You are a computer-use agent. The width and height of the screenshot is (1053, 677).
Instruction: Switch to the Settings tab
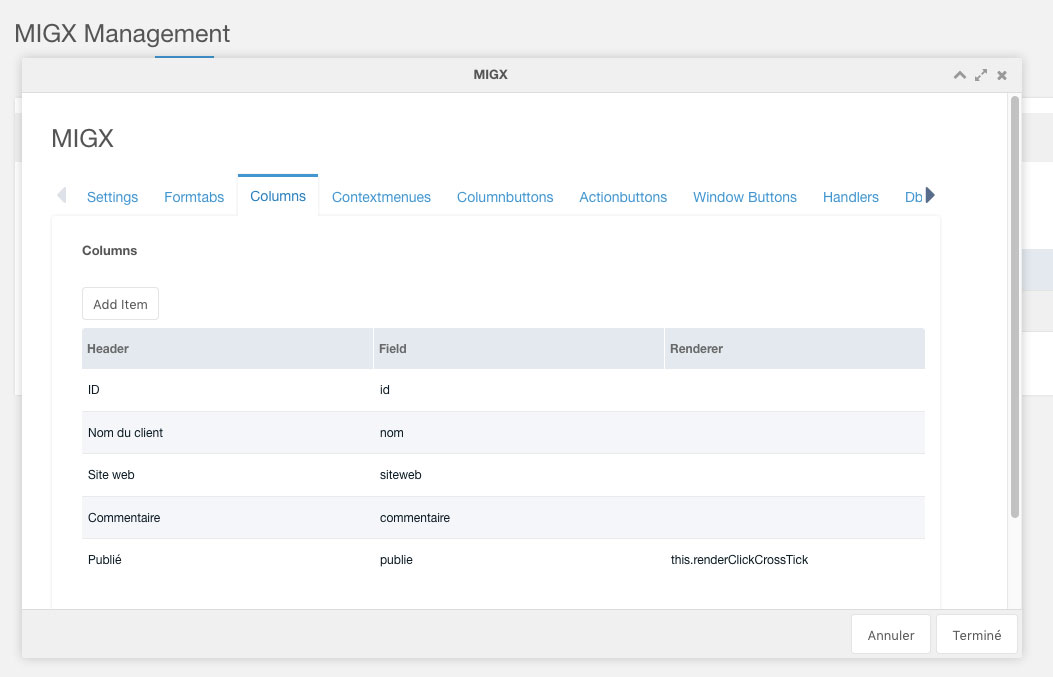tap(112, 197)
